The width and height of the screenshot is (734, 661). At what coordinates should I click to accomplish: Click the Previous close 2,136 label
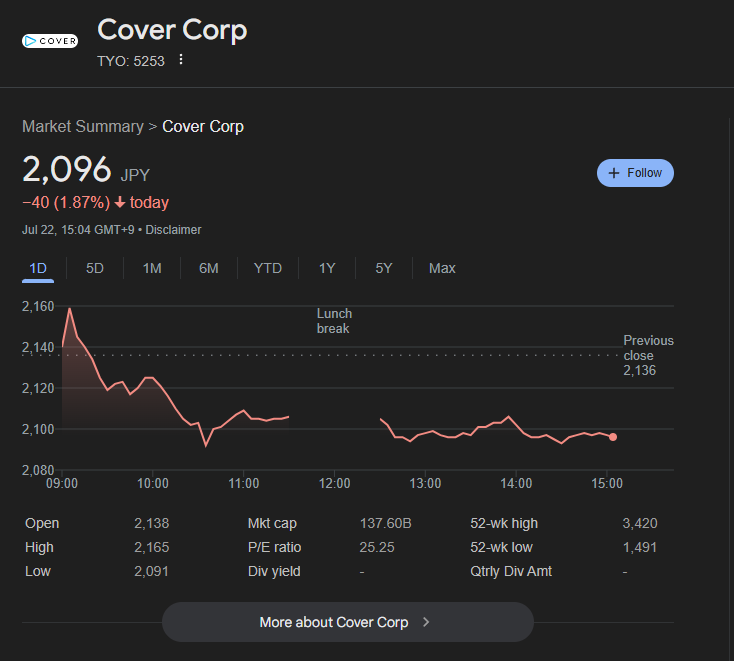648,355
